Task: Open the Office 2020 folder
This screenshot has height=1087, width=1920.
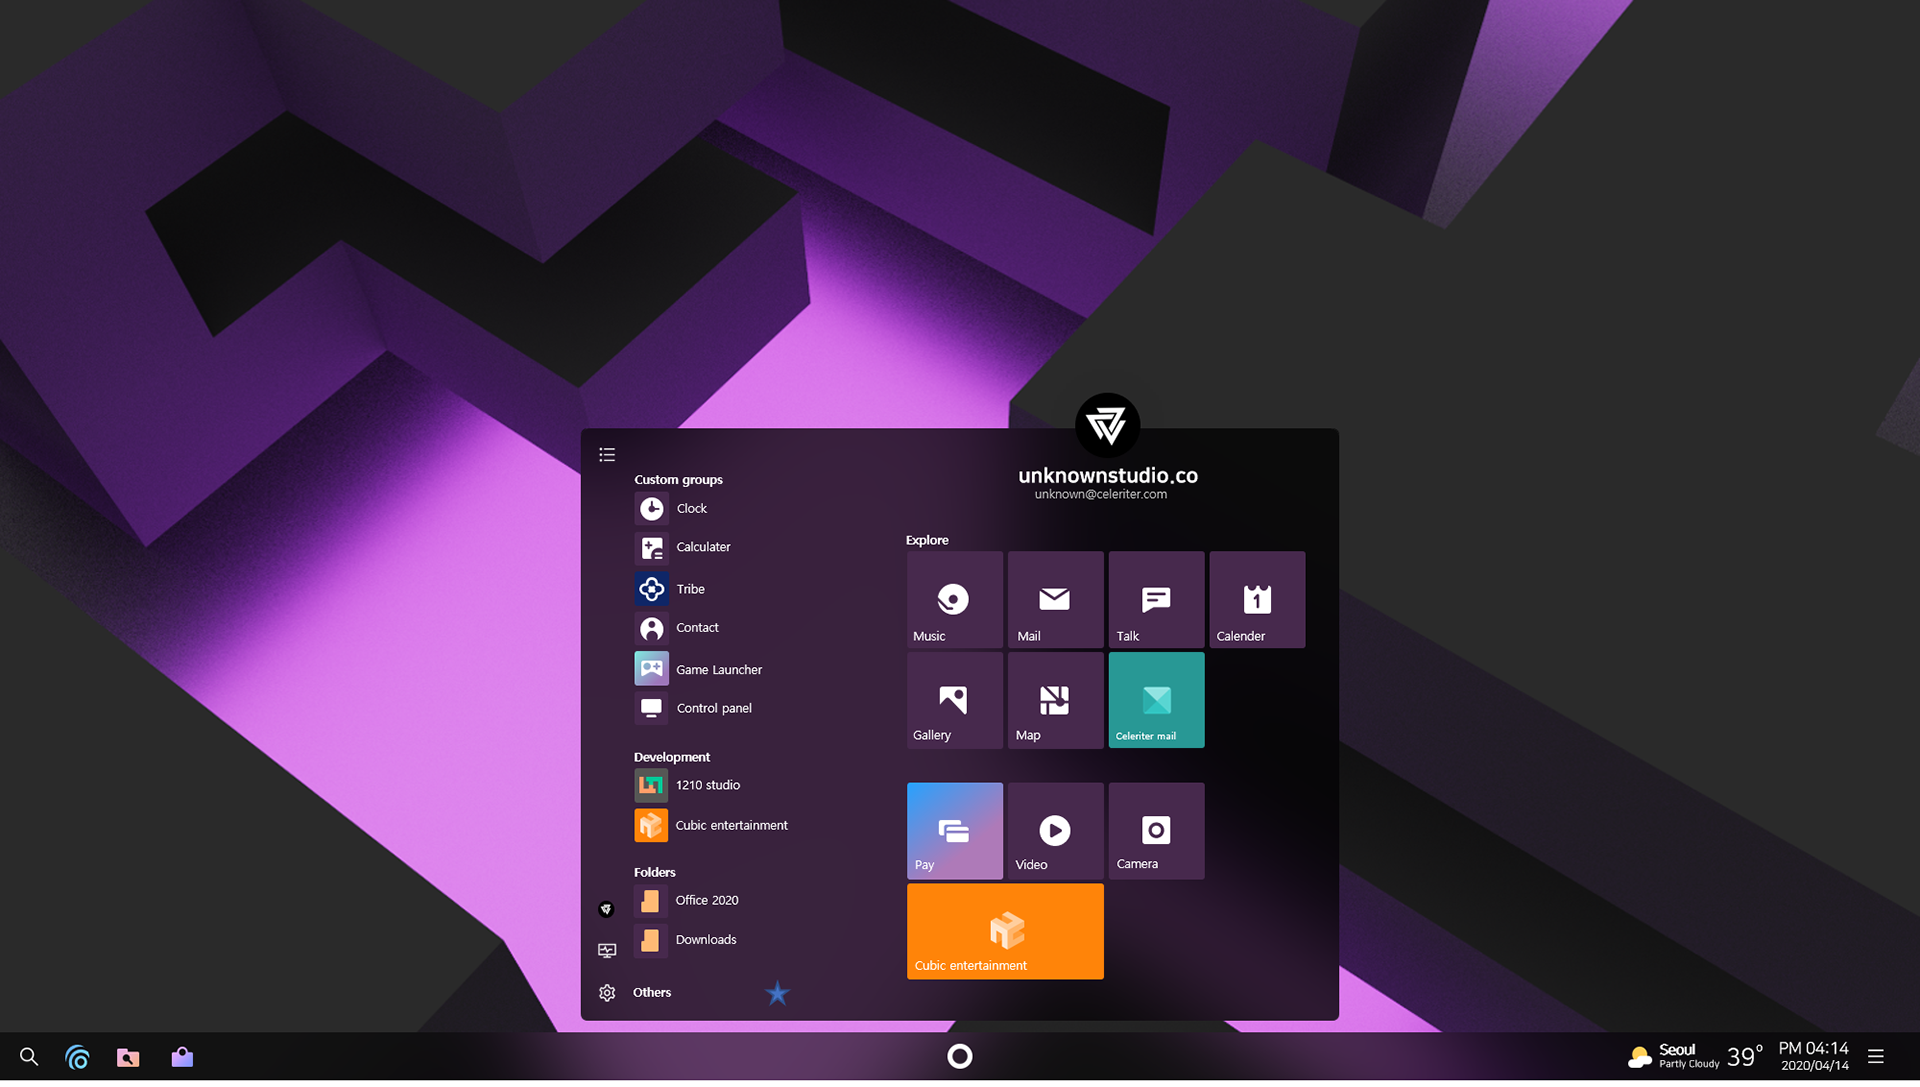Action: [706, 900]
